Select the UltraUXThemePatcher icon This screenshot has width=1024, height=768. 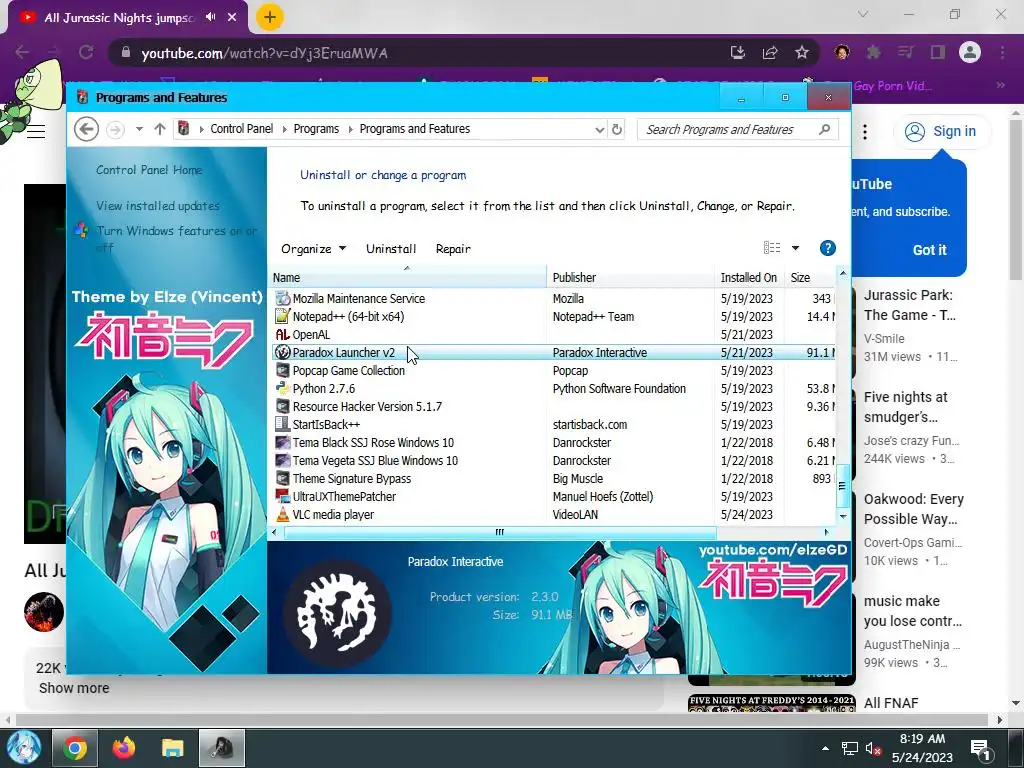pyautogui.click(x=282, y=496)
